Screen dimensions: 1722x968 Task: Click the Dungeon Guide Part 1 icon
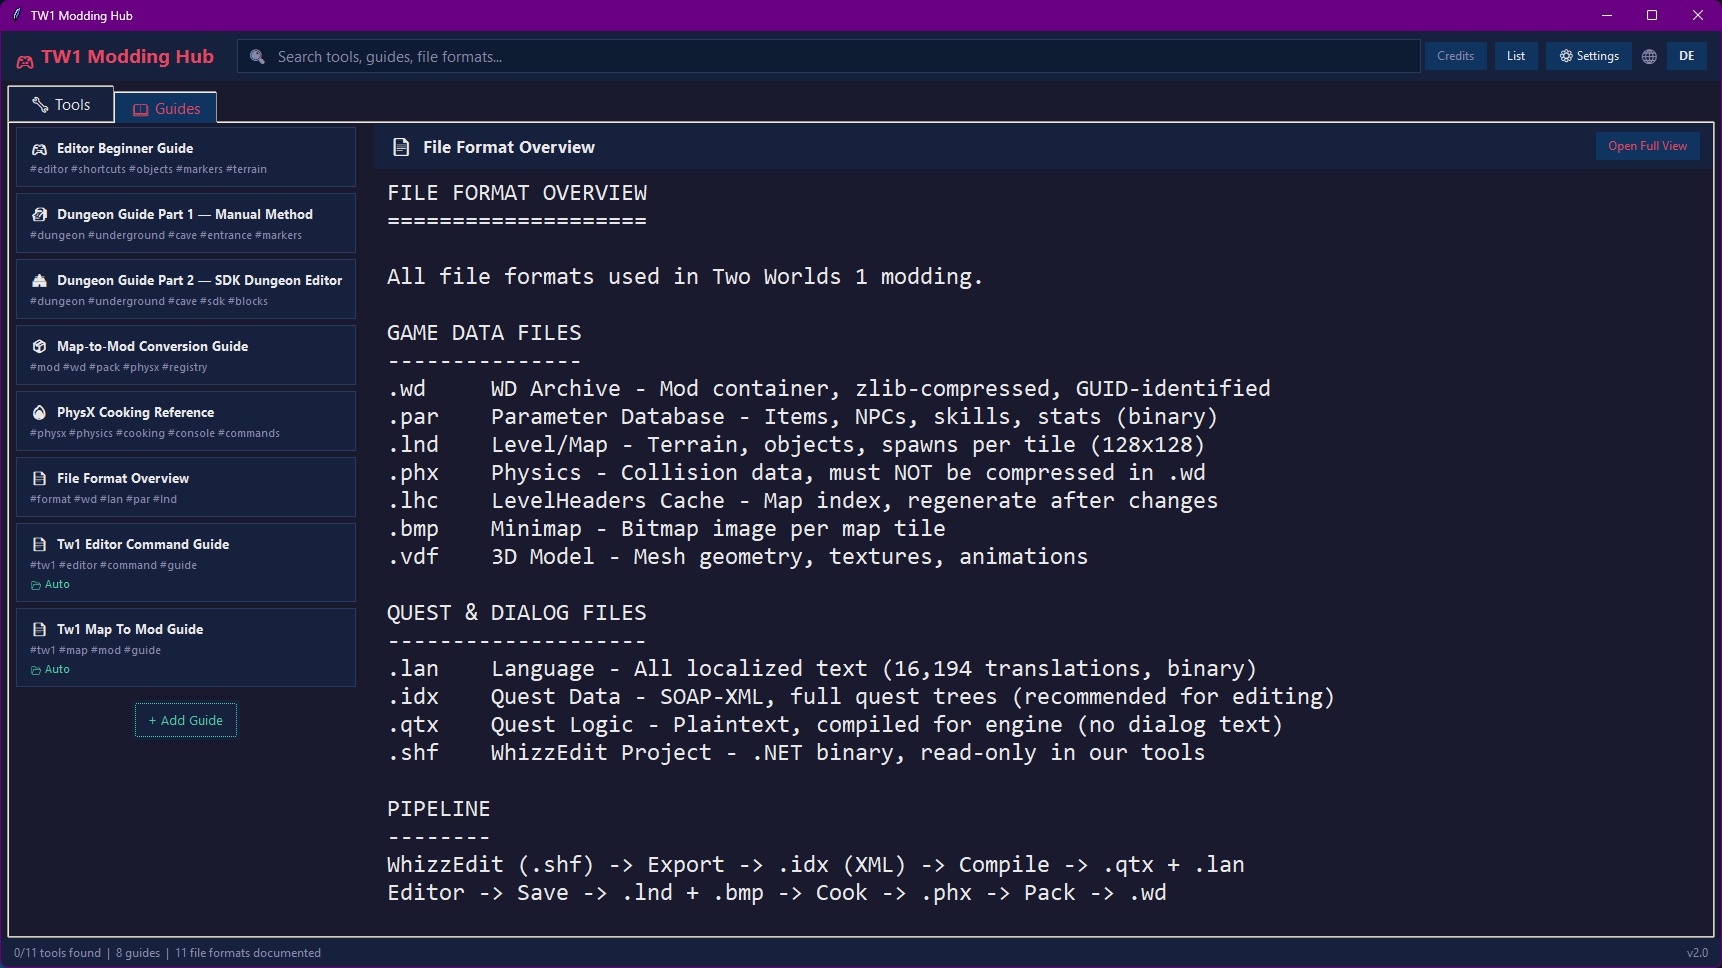click(x=40, y=215)
